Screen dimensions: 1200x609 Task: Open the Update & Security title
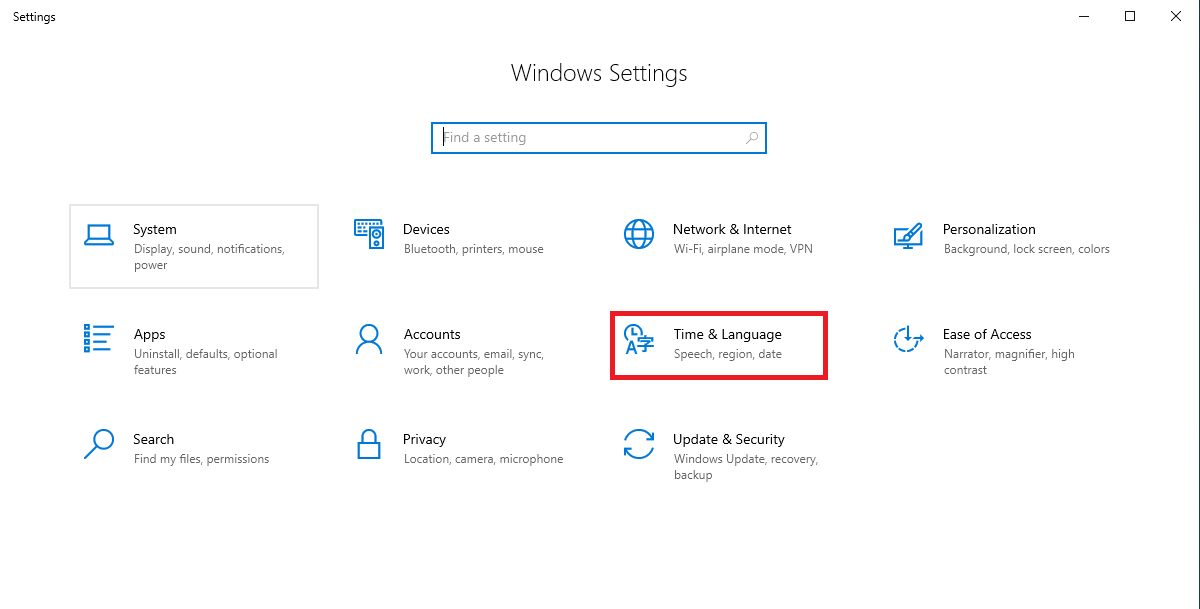[728, 439]
